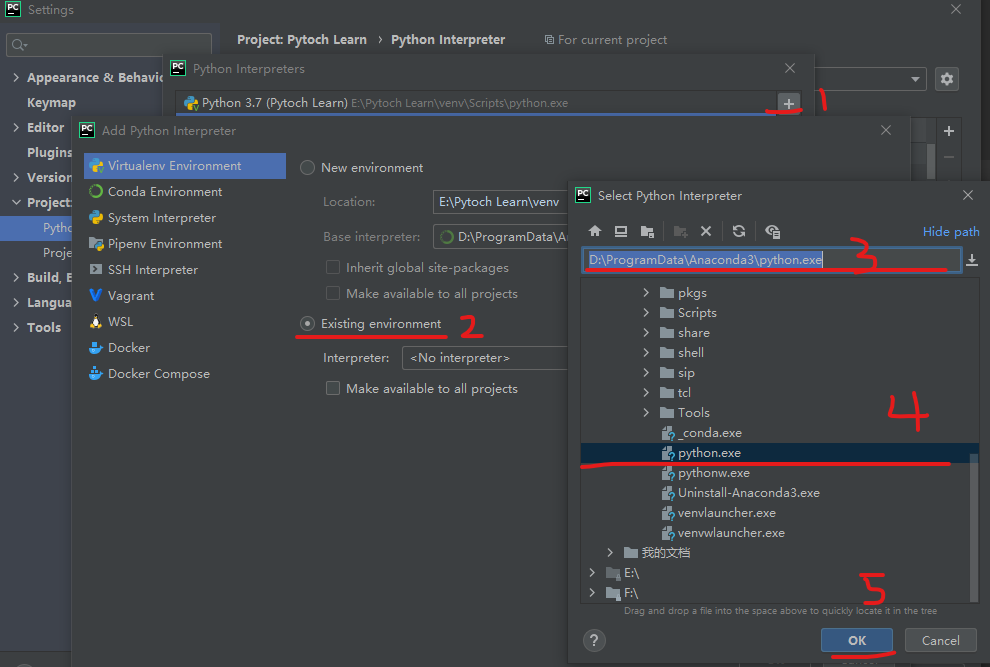Click the Location field E:\Pytoch Learn\venv

pyautogui.click(x=500, y=202)
